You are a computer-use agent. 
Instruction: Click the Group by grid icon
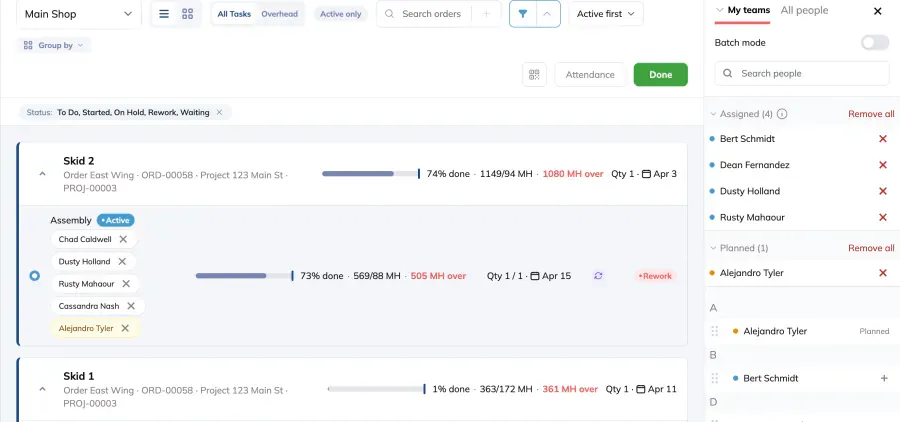28,45
